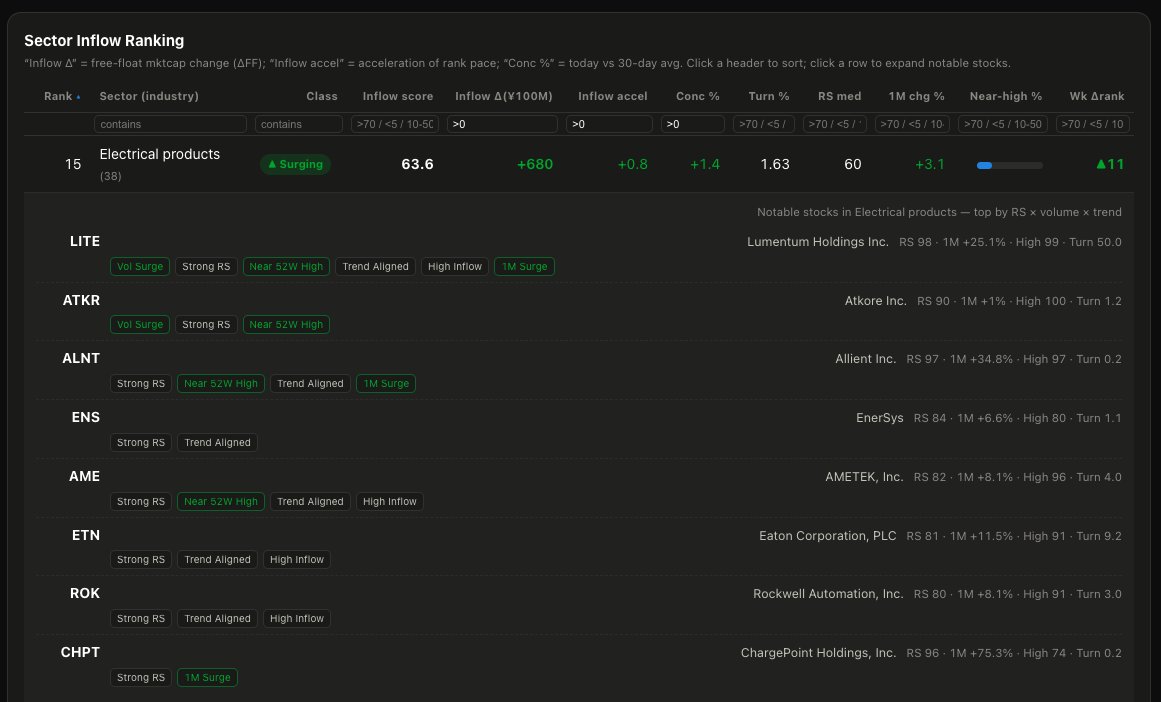The width and height of the screenshot is (1161, 702).
Task: Sort by the Class column header
Action: [321, 96]
